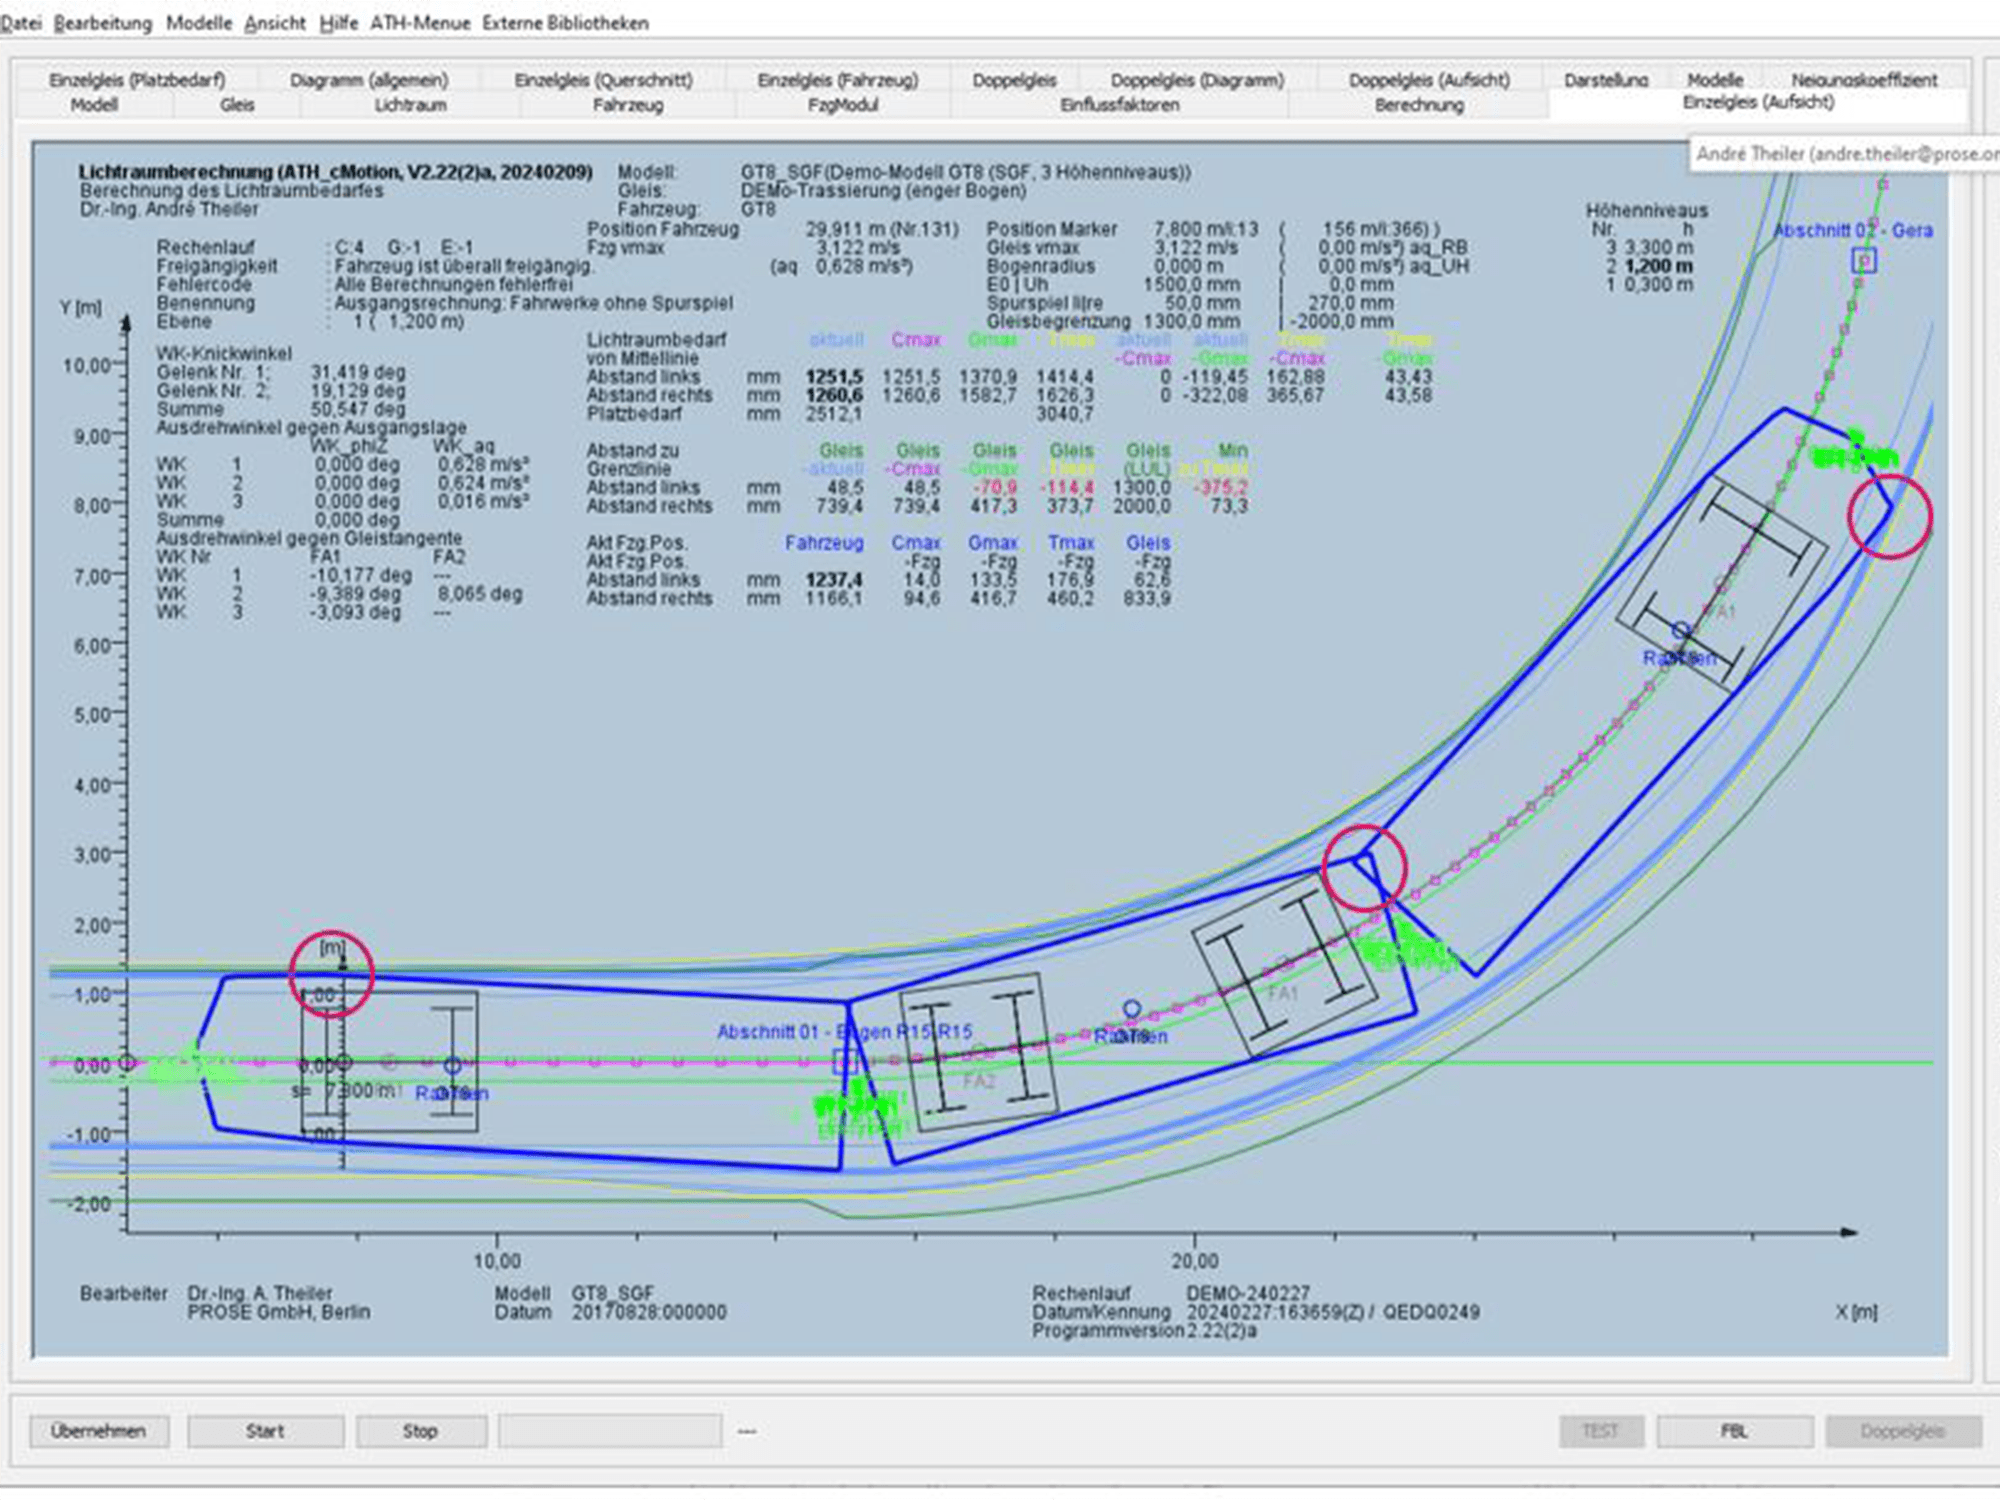Open the Datei menu
This screenshot has height=1500, width=2000.
20,23
